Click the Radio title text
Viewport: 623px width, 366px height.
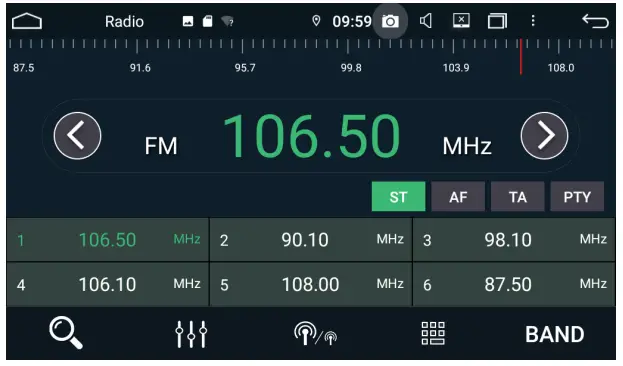[124, 21]
